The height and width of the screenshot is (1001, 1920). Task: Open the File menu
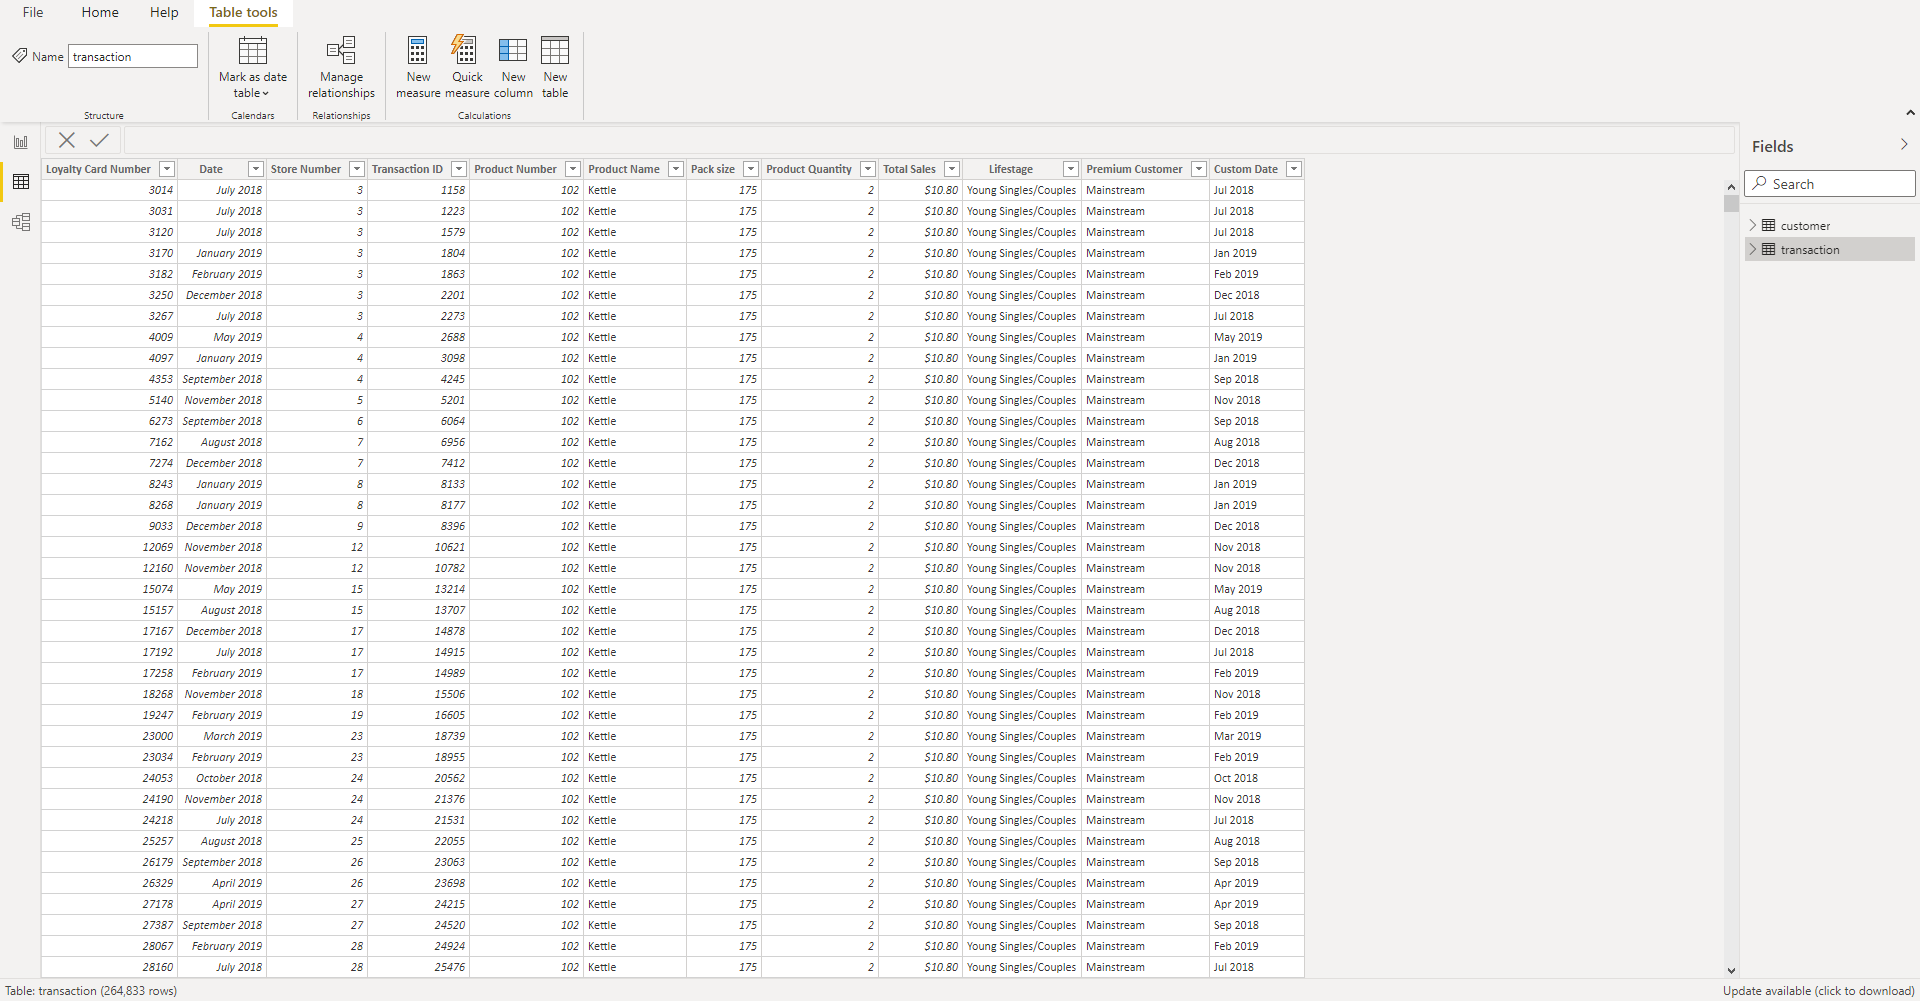point(33,13)
